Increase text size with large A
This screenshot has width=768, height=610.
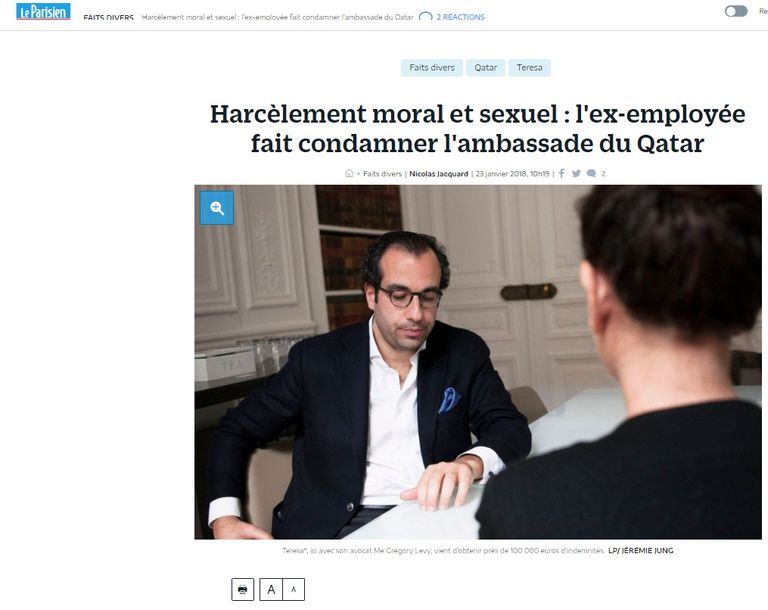click(x=271, y=589)
